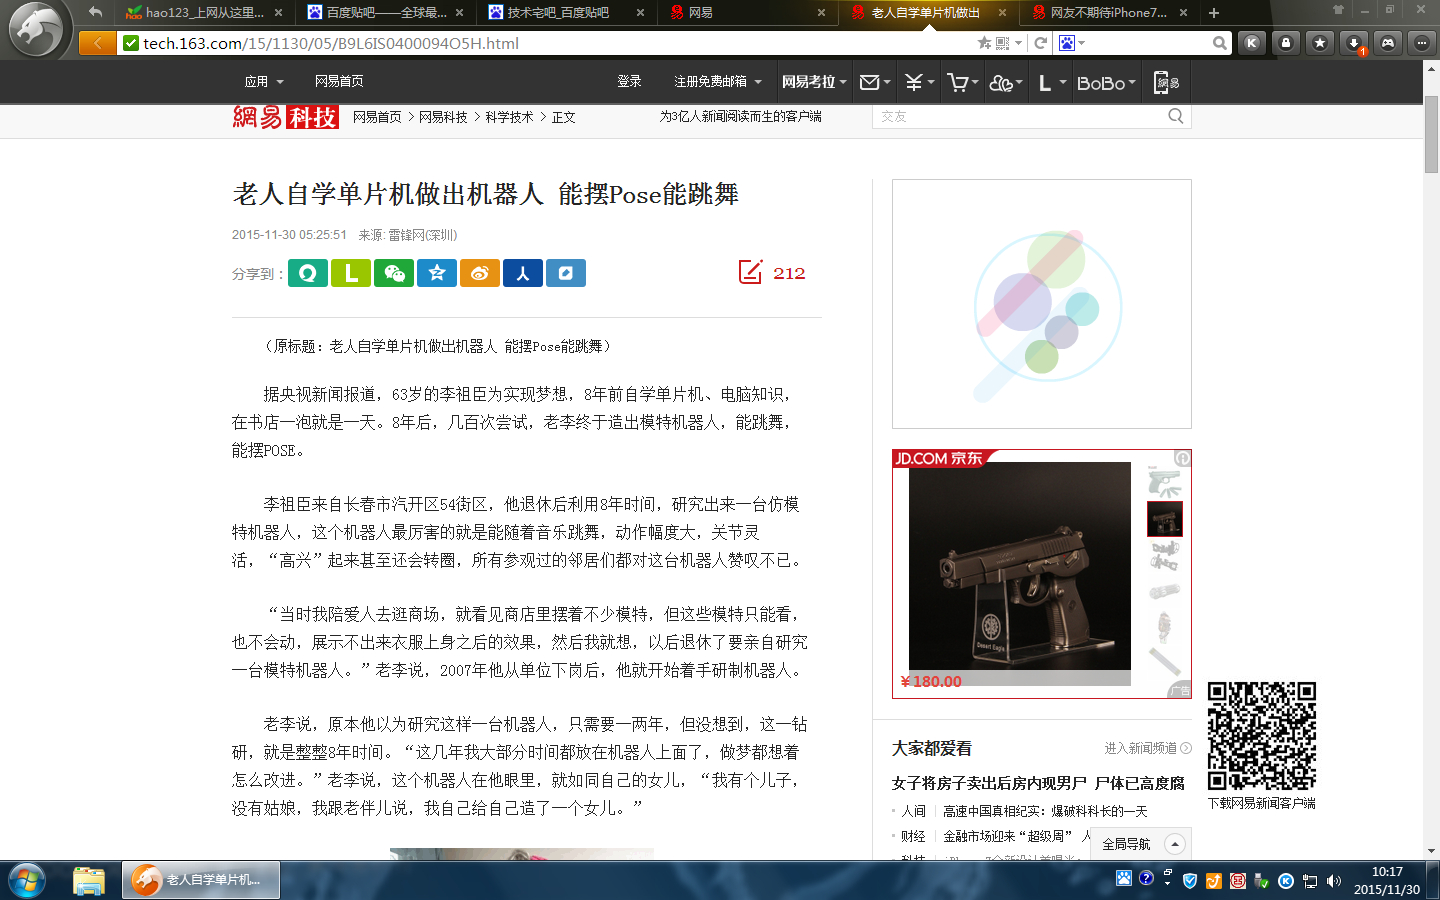
Task: Open the Baidu search engine selector dropdown
Action: (x=1072, y=43)
